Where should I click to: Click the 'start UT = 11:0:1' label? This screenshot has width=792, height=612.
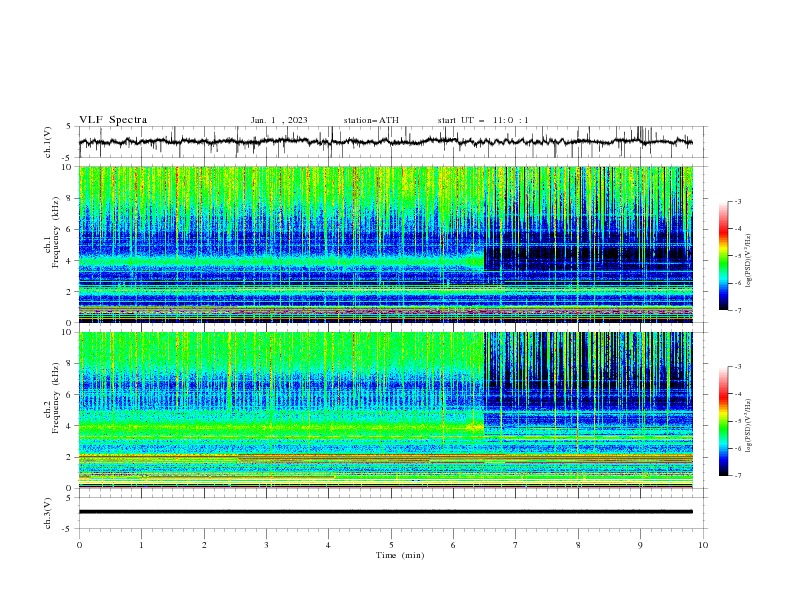[x=483, y=120]
